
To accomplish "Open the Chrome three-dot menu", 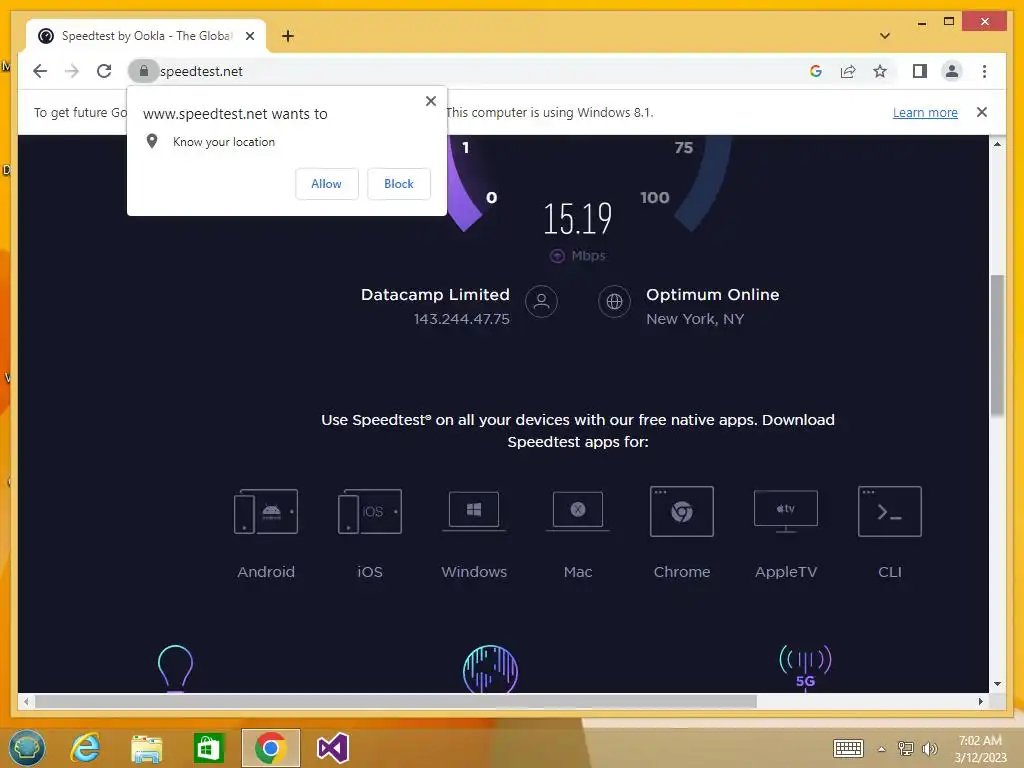I will tap(984, 71).
